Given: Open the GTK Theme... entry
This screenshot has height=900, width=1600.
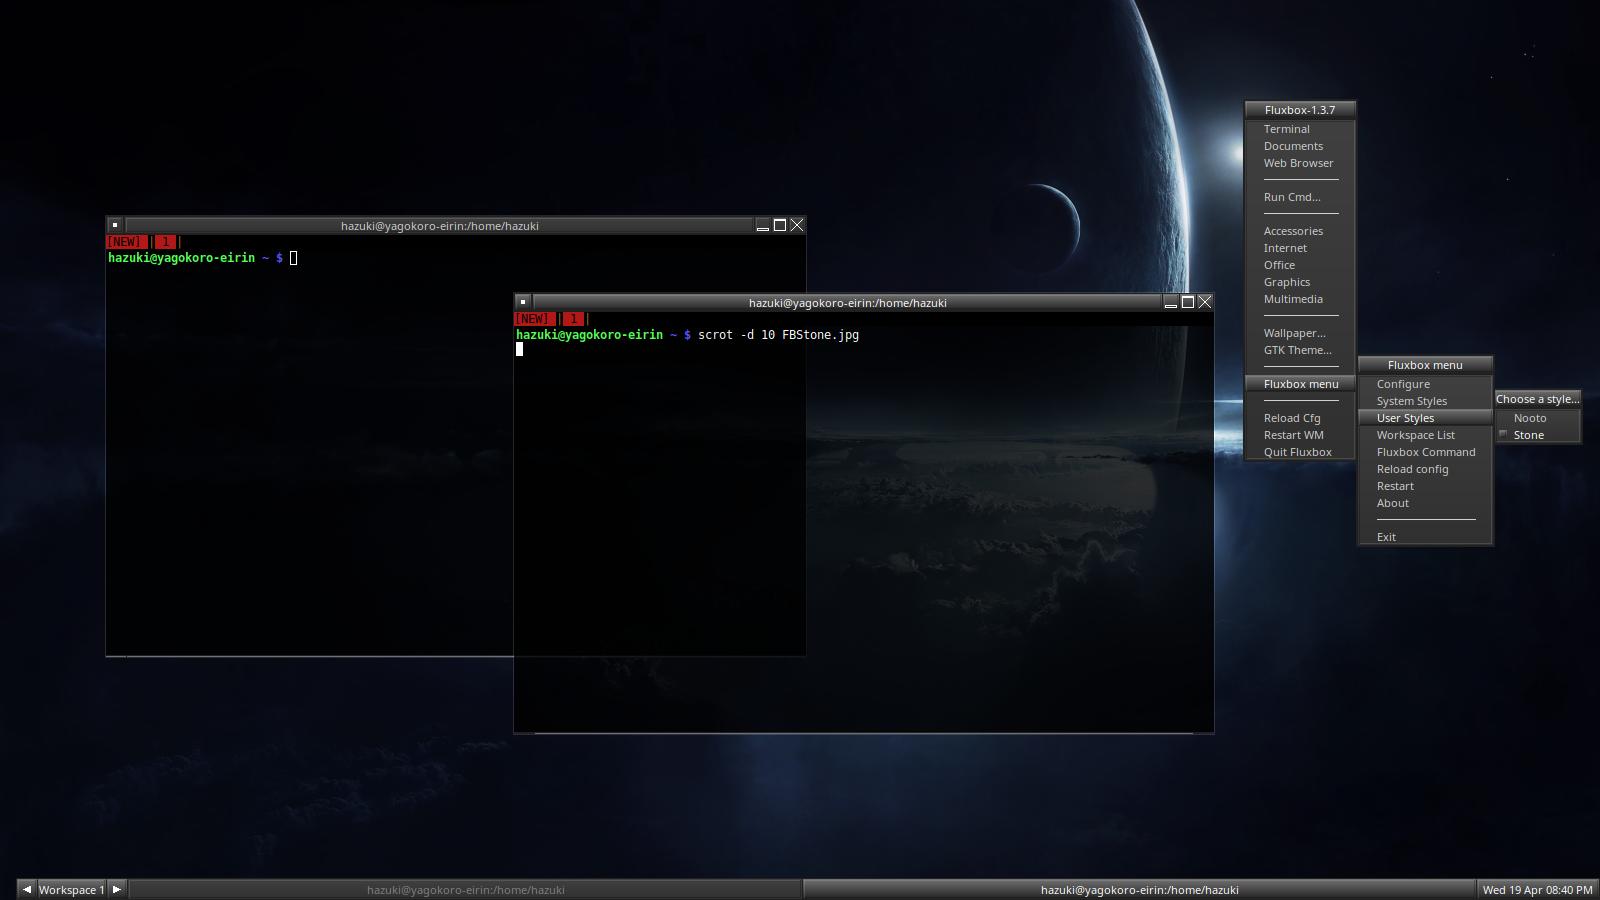Looking at the screenshot, I should pos(1300,350).
